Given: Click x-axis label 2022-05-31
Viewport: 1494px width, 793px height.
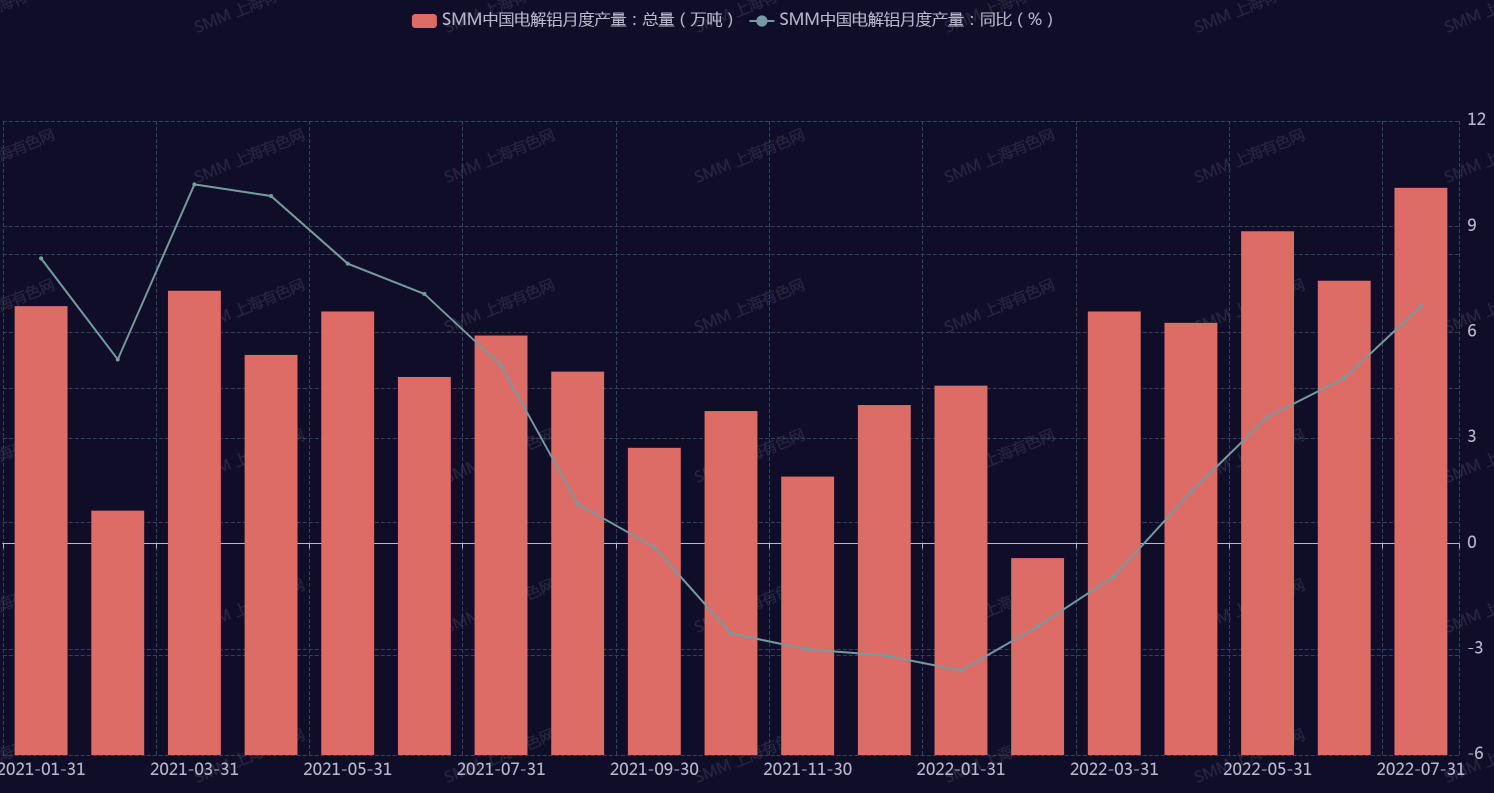Looking at the screenshot, I should click(x=1268, y=769).
